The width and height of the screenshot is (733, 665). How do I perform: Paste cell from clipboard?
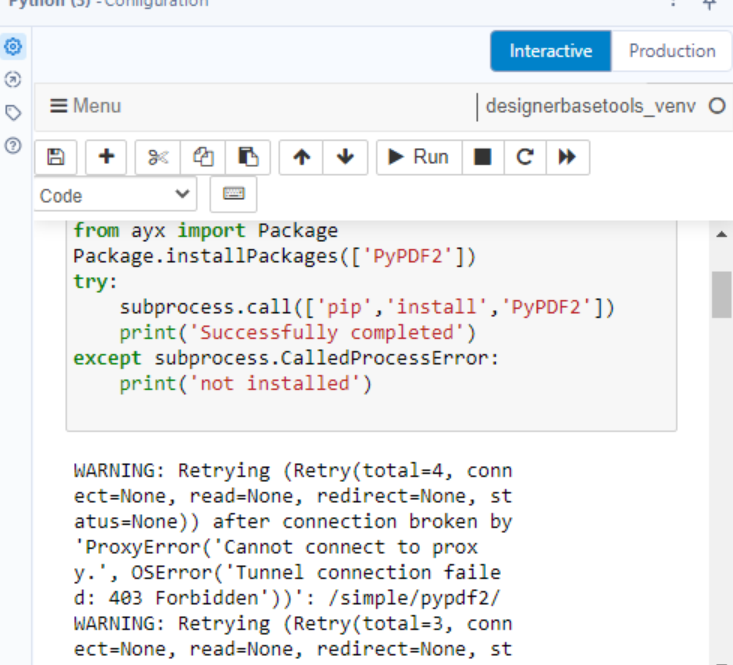[248, 157]
